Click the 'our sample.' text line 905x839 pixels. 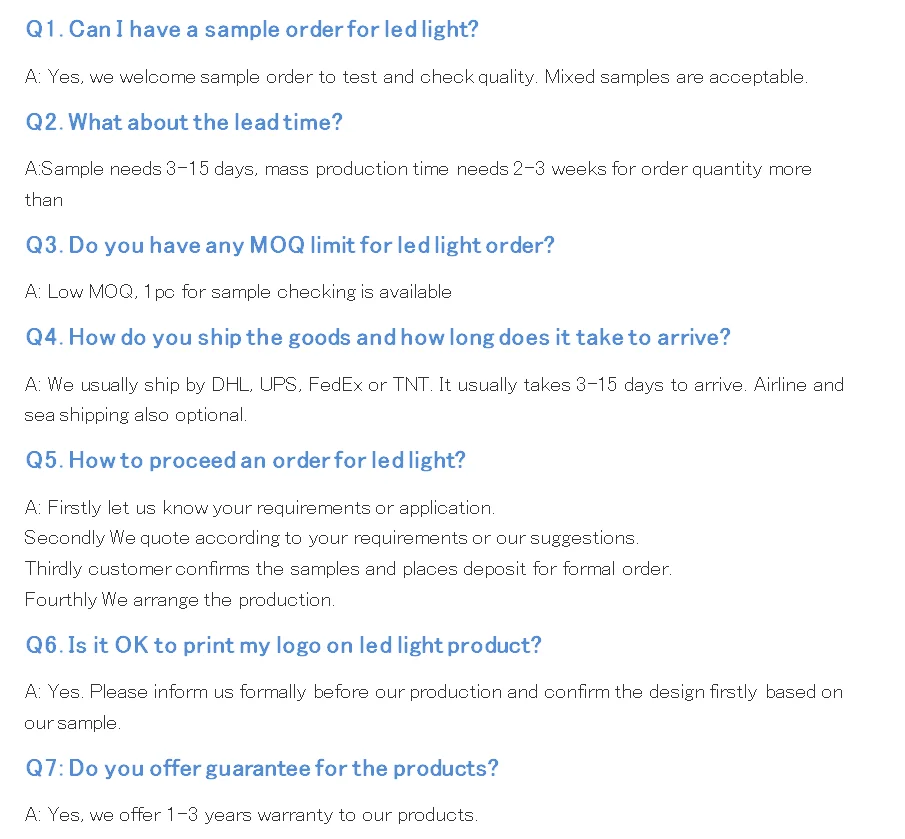click(x=72, y=723)
